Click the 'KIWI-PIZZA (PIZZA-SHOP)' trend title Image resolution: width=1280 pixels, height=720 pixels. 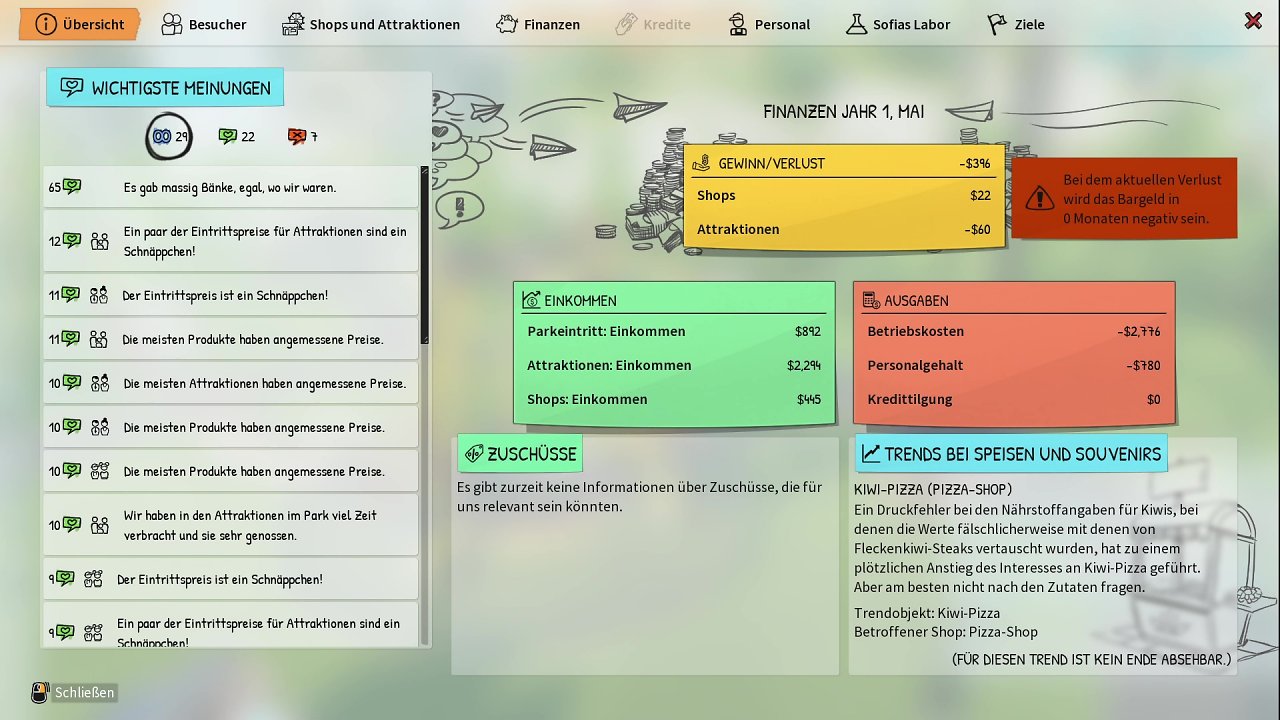[933, 489]
